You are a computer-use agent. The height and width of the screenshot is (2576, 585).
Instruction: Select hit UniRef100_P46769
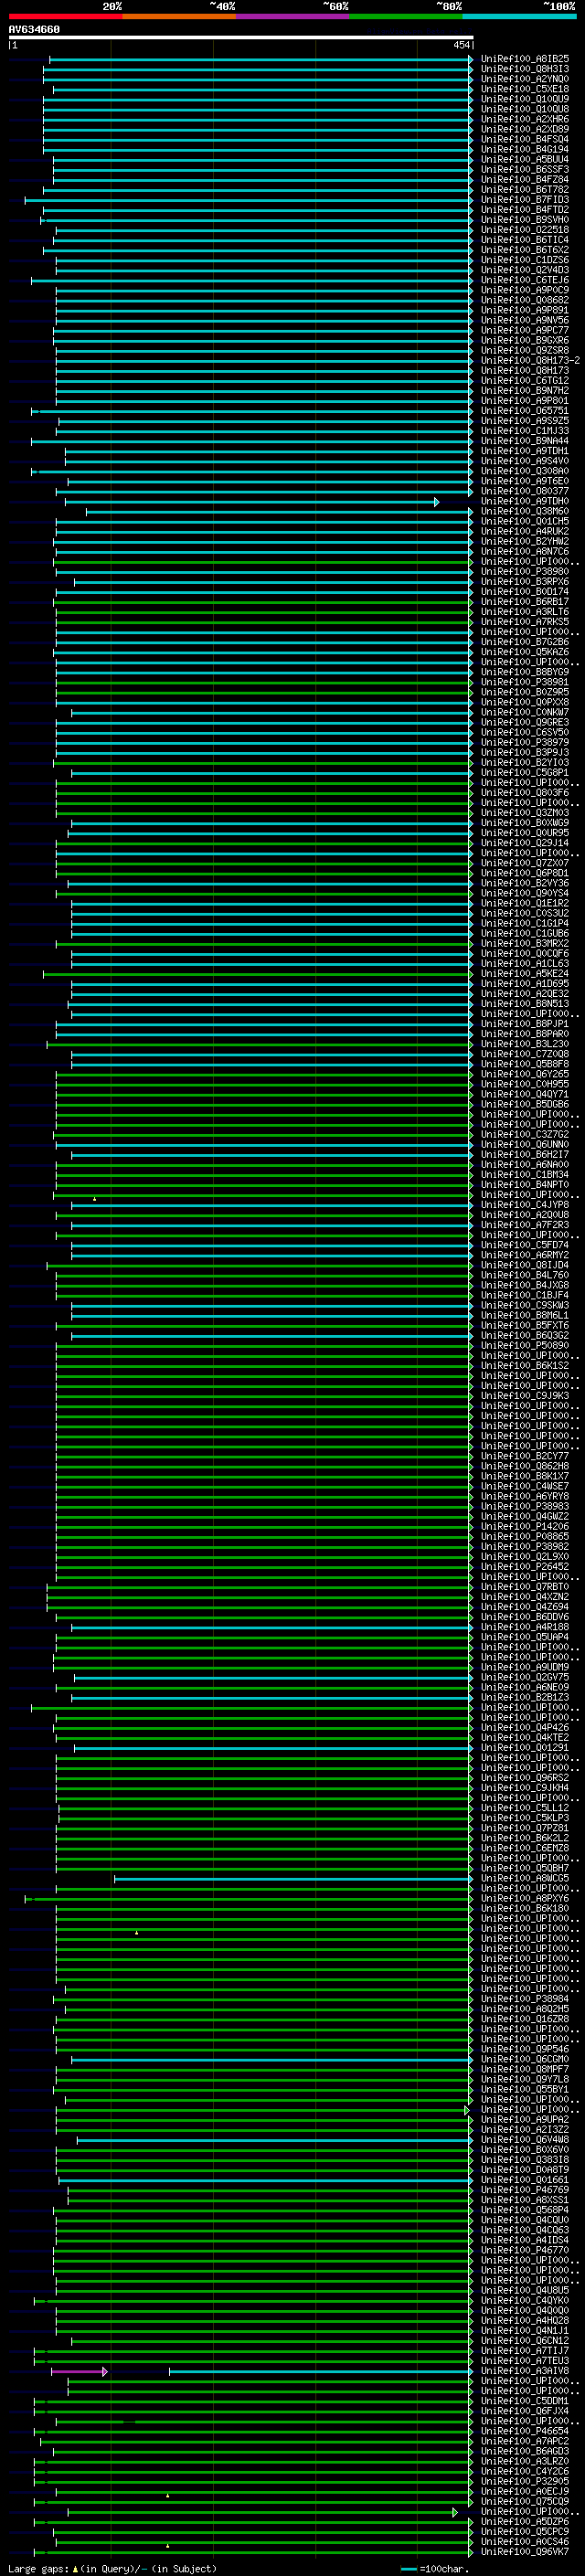coord(525,2190)
